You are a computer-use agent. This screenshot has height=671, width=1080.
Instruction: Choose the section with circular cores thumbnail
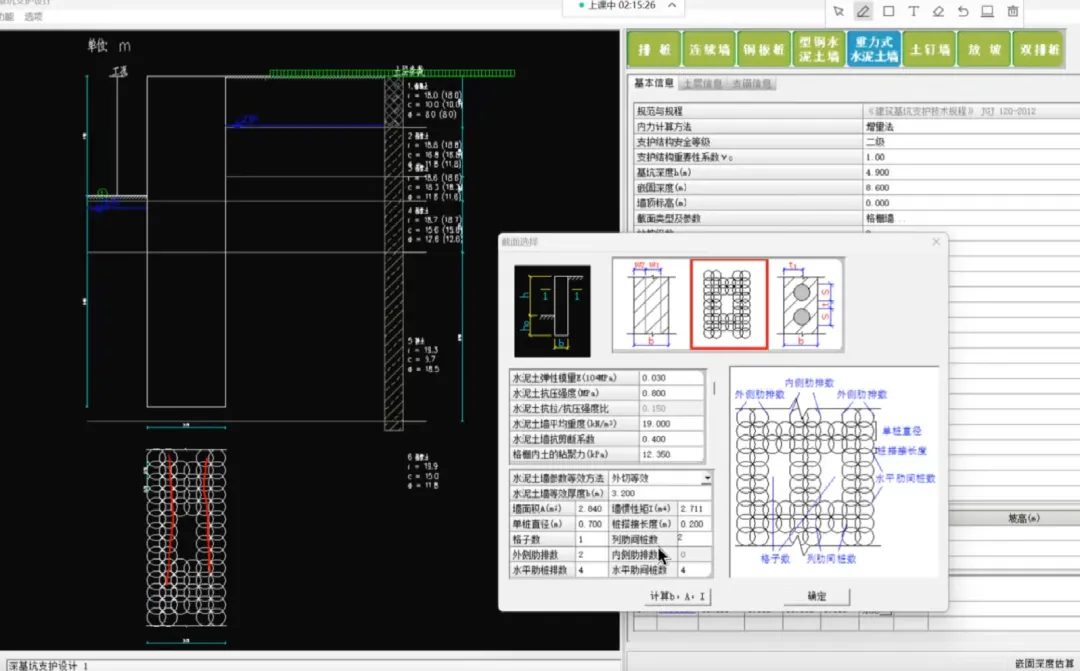(x=806, y=305)
